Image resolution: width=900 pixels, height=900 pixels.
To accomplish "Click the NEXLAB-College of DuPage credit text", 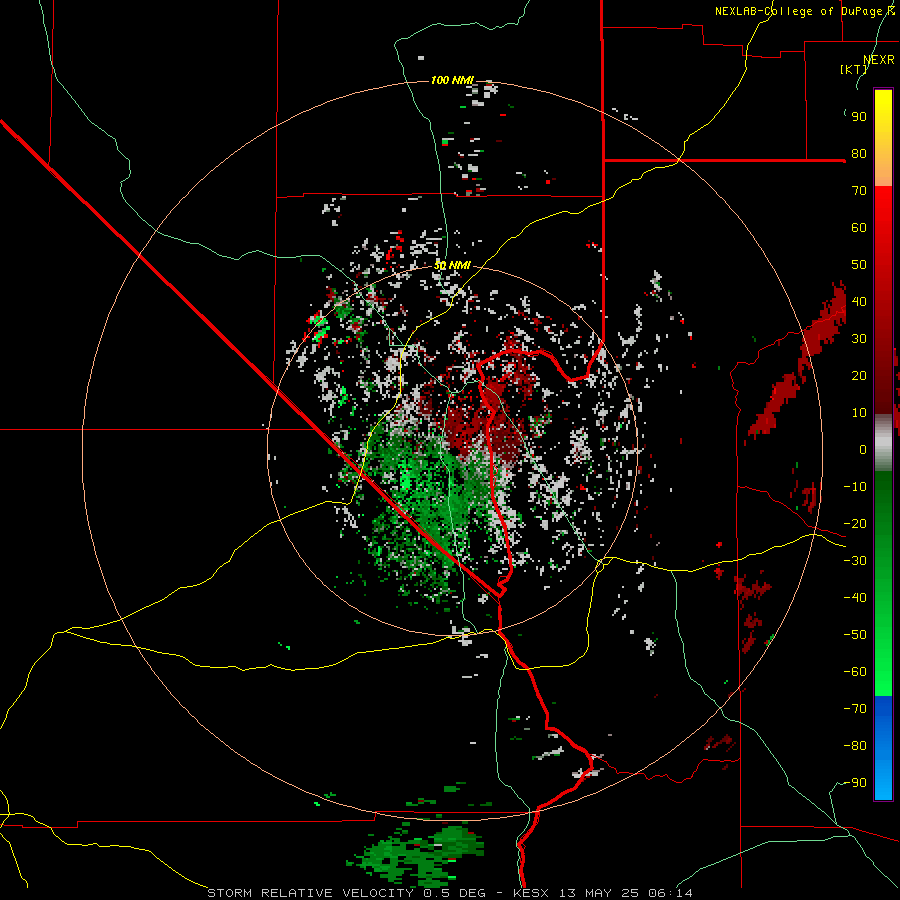I will pos(805,11).
